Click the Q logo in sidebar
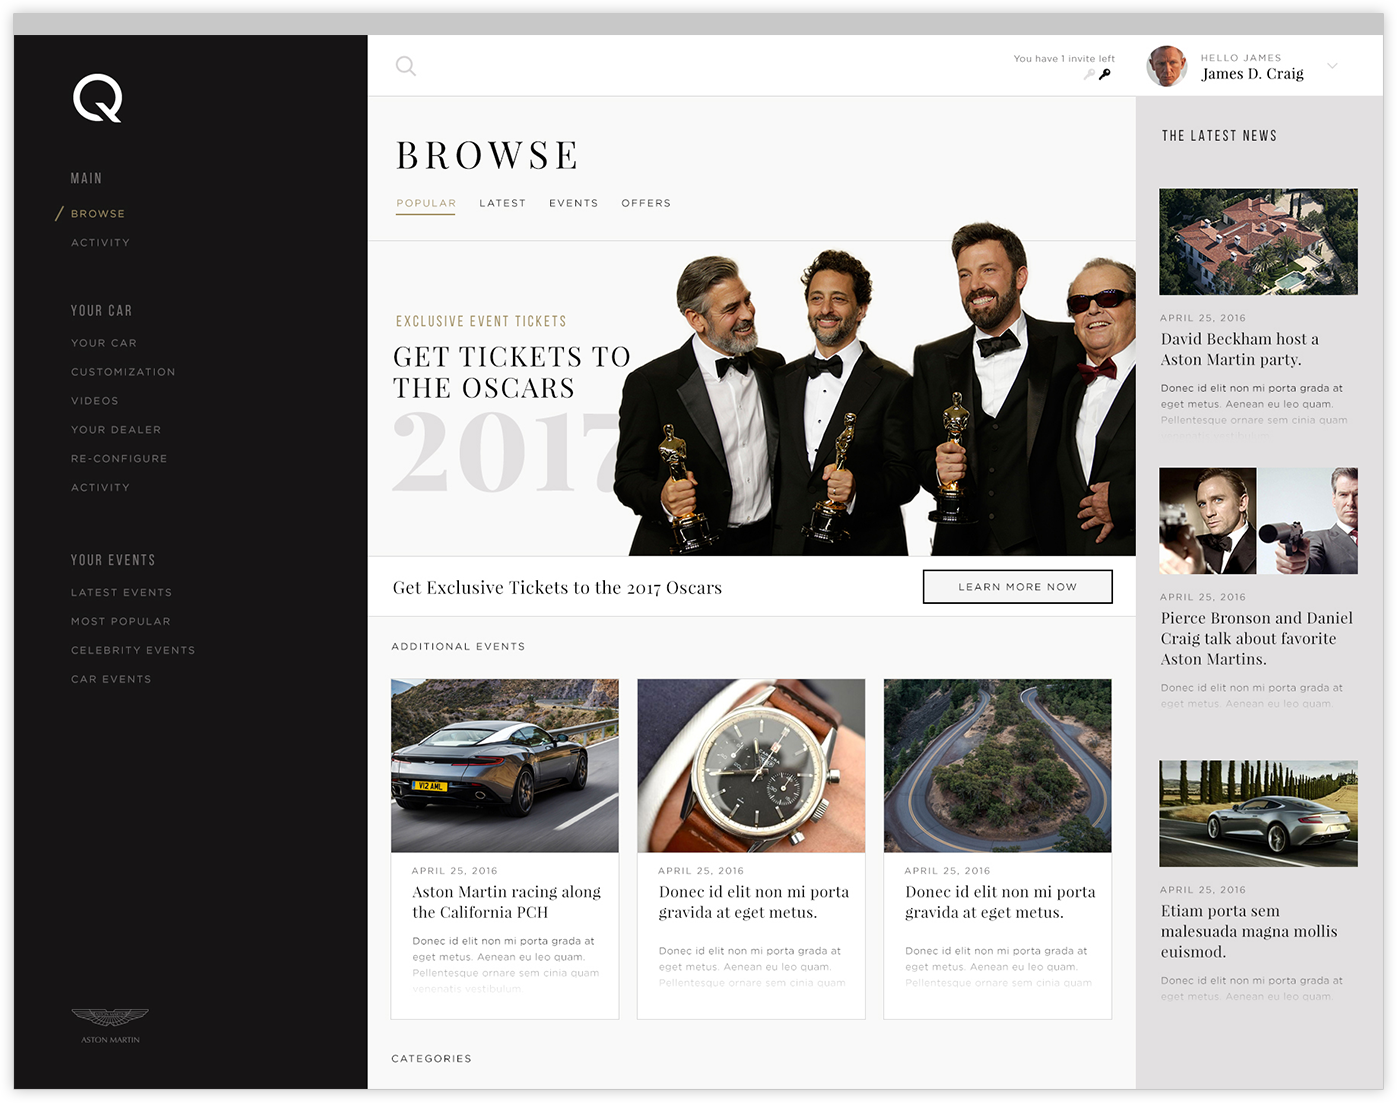This screenshot has width=1397, height=1103. [x=97, y=99]
